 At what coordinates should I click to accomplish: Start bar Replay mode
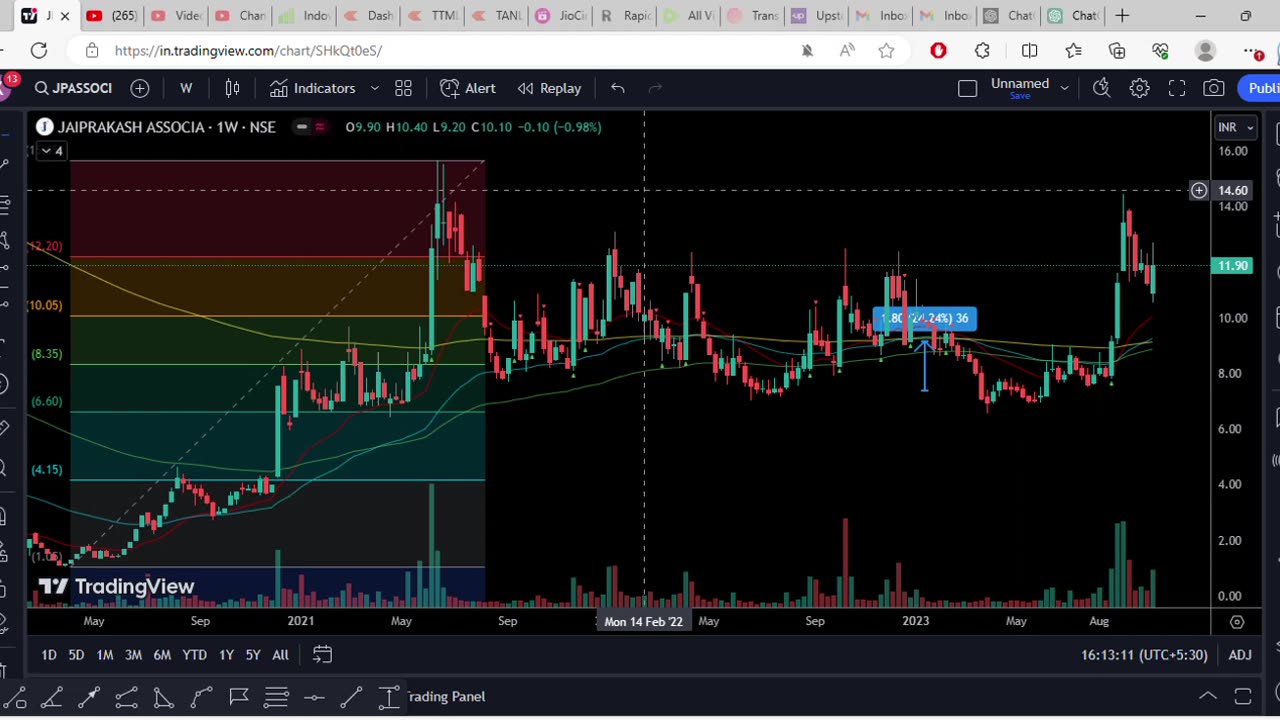(549, 88)
